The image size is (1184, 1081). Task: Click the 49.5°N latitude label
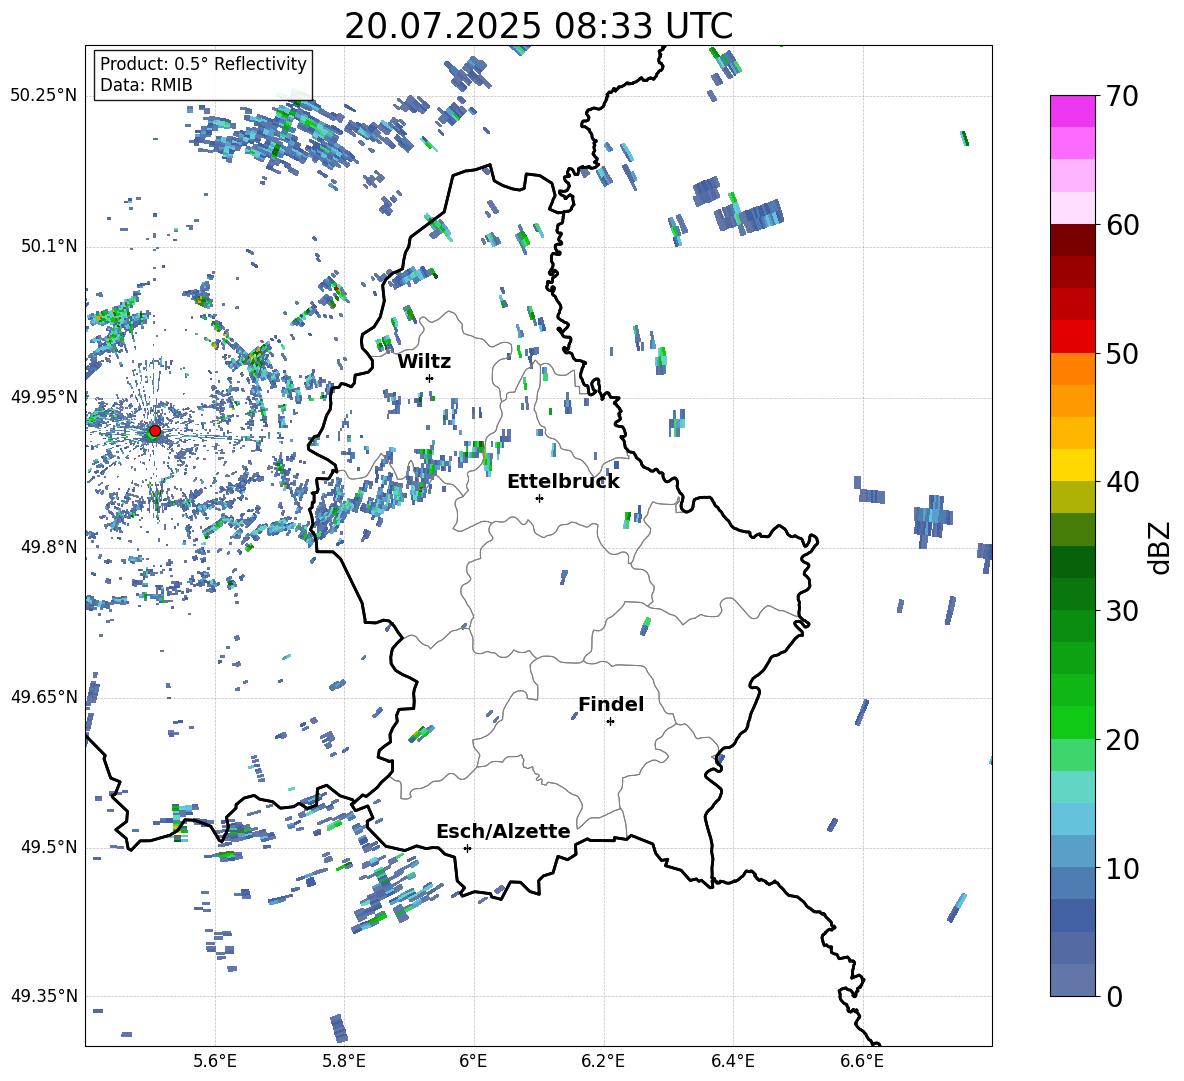pyautogui.click(x=49, y=847)
